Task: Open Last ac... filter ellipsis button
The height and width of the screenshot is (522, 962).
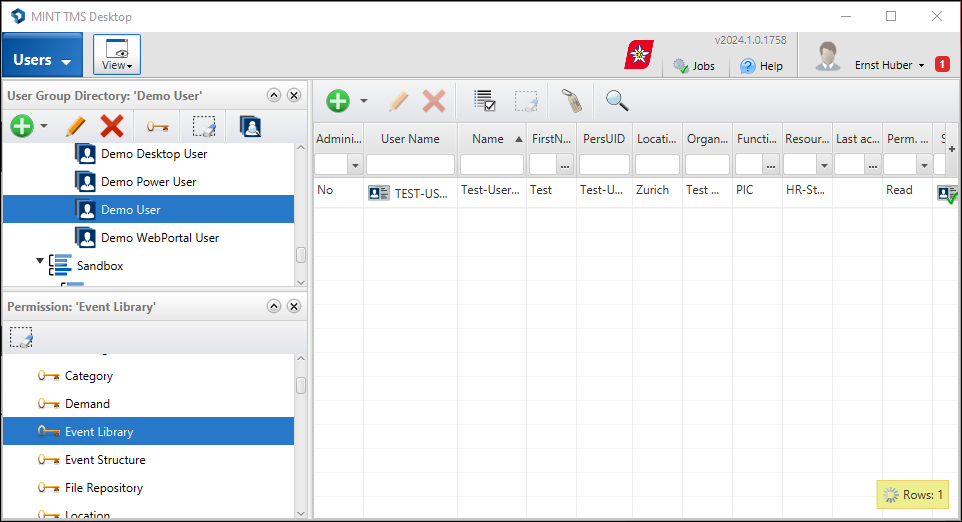Action: point(872,165)
